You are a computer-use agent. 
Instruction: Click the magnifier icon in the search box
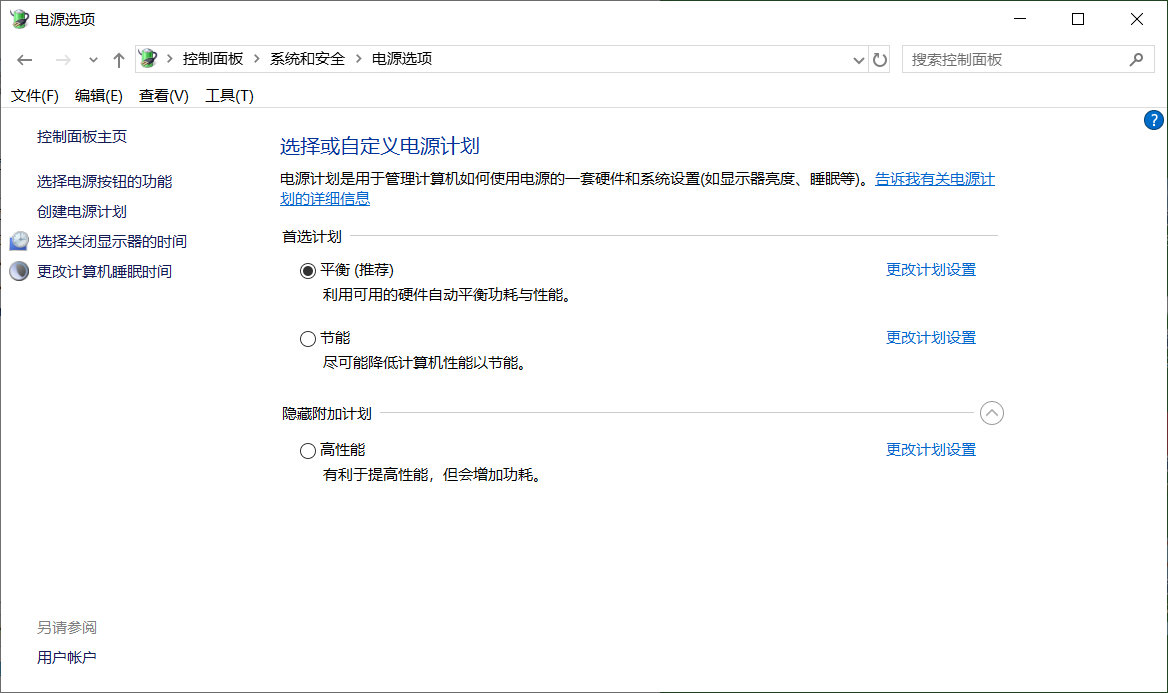coord(1136,59)
